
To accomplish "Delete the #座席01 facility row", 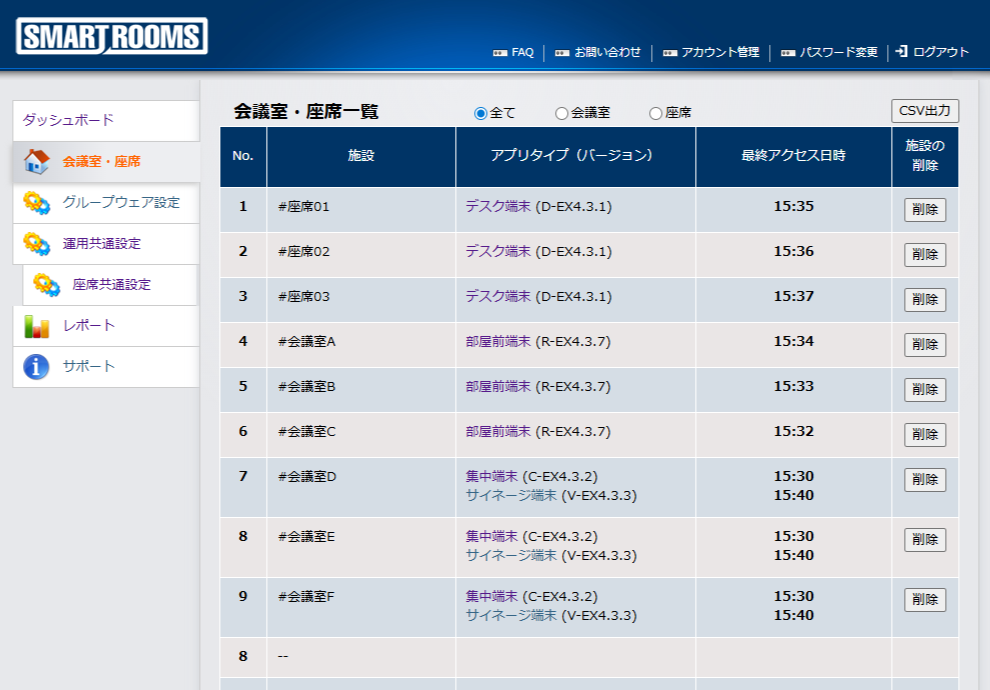I will 924,210.
